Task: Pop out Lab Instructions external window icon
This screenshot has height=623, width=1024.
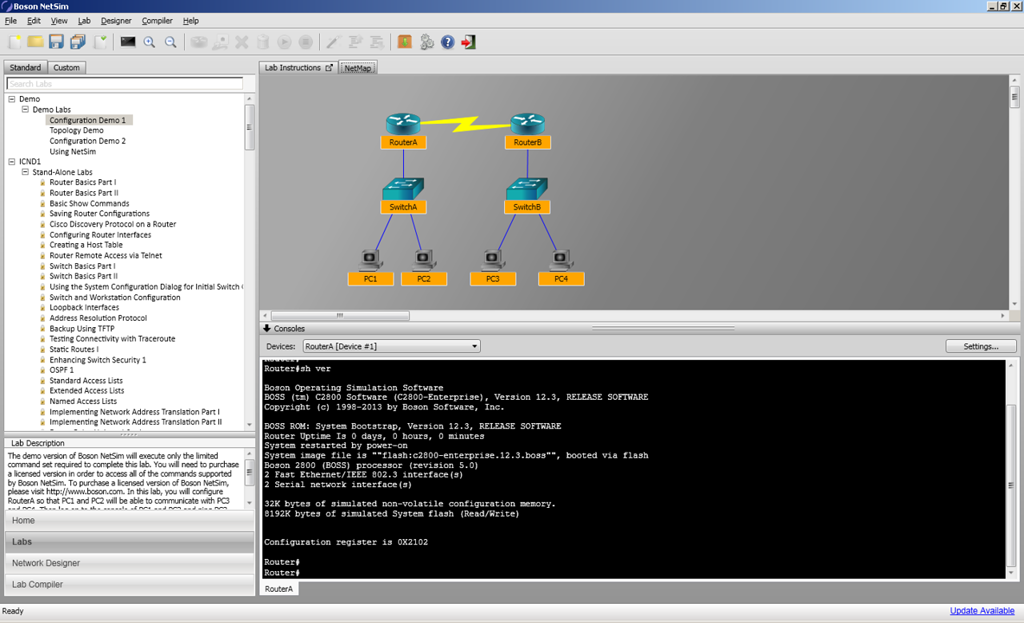Action: pos(329,68)
